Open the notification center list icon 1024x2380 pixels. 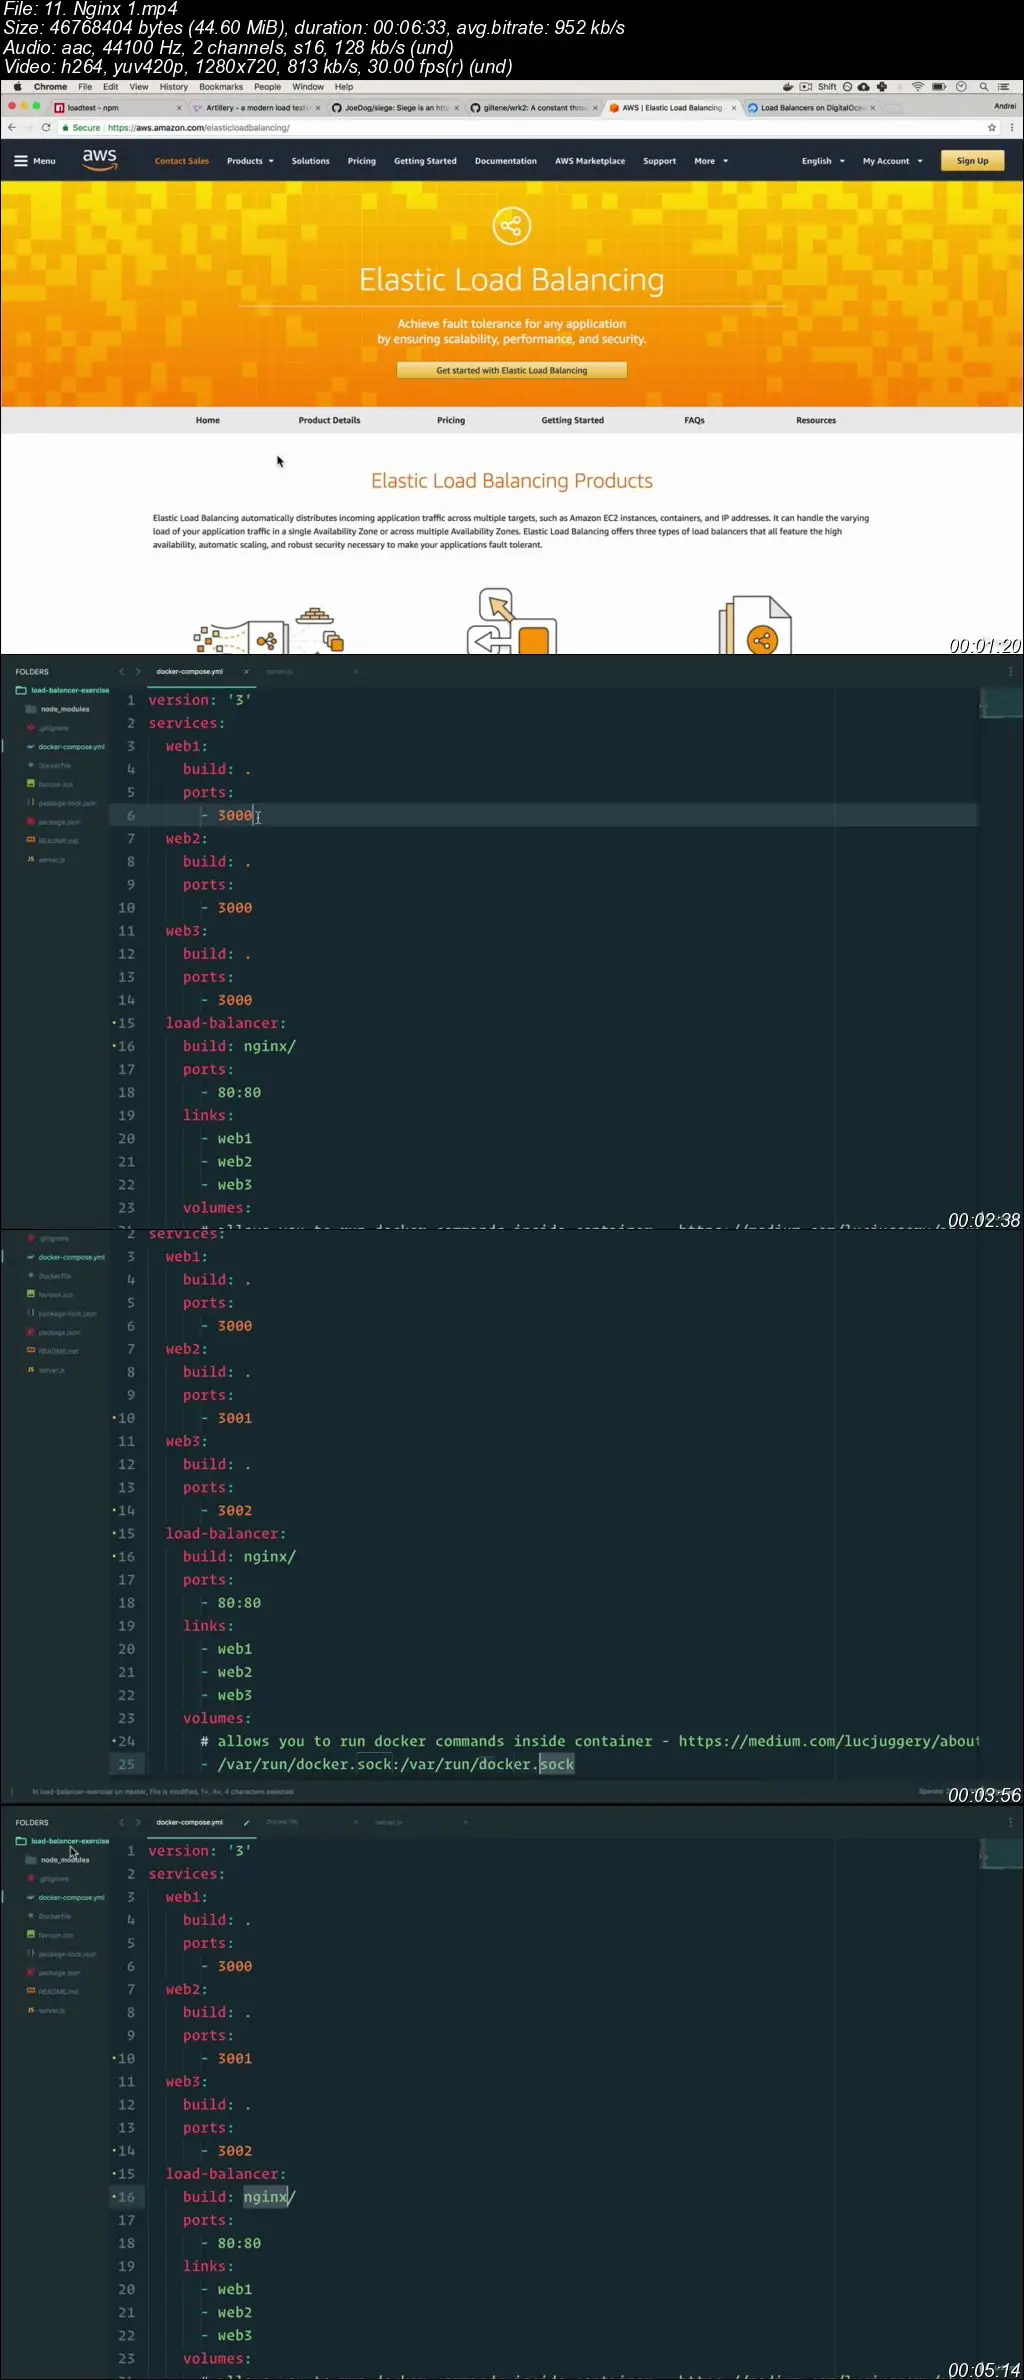[1004, 87]
